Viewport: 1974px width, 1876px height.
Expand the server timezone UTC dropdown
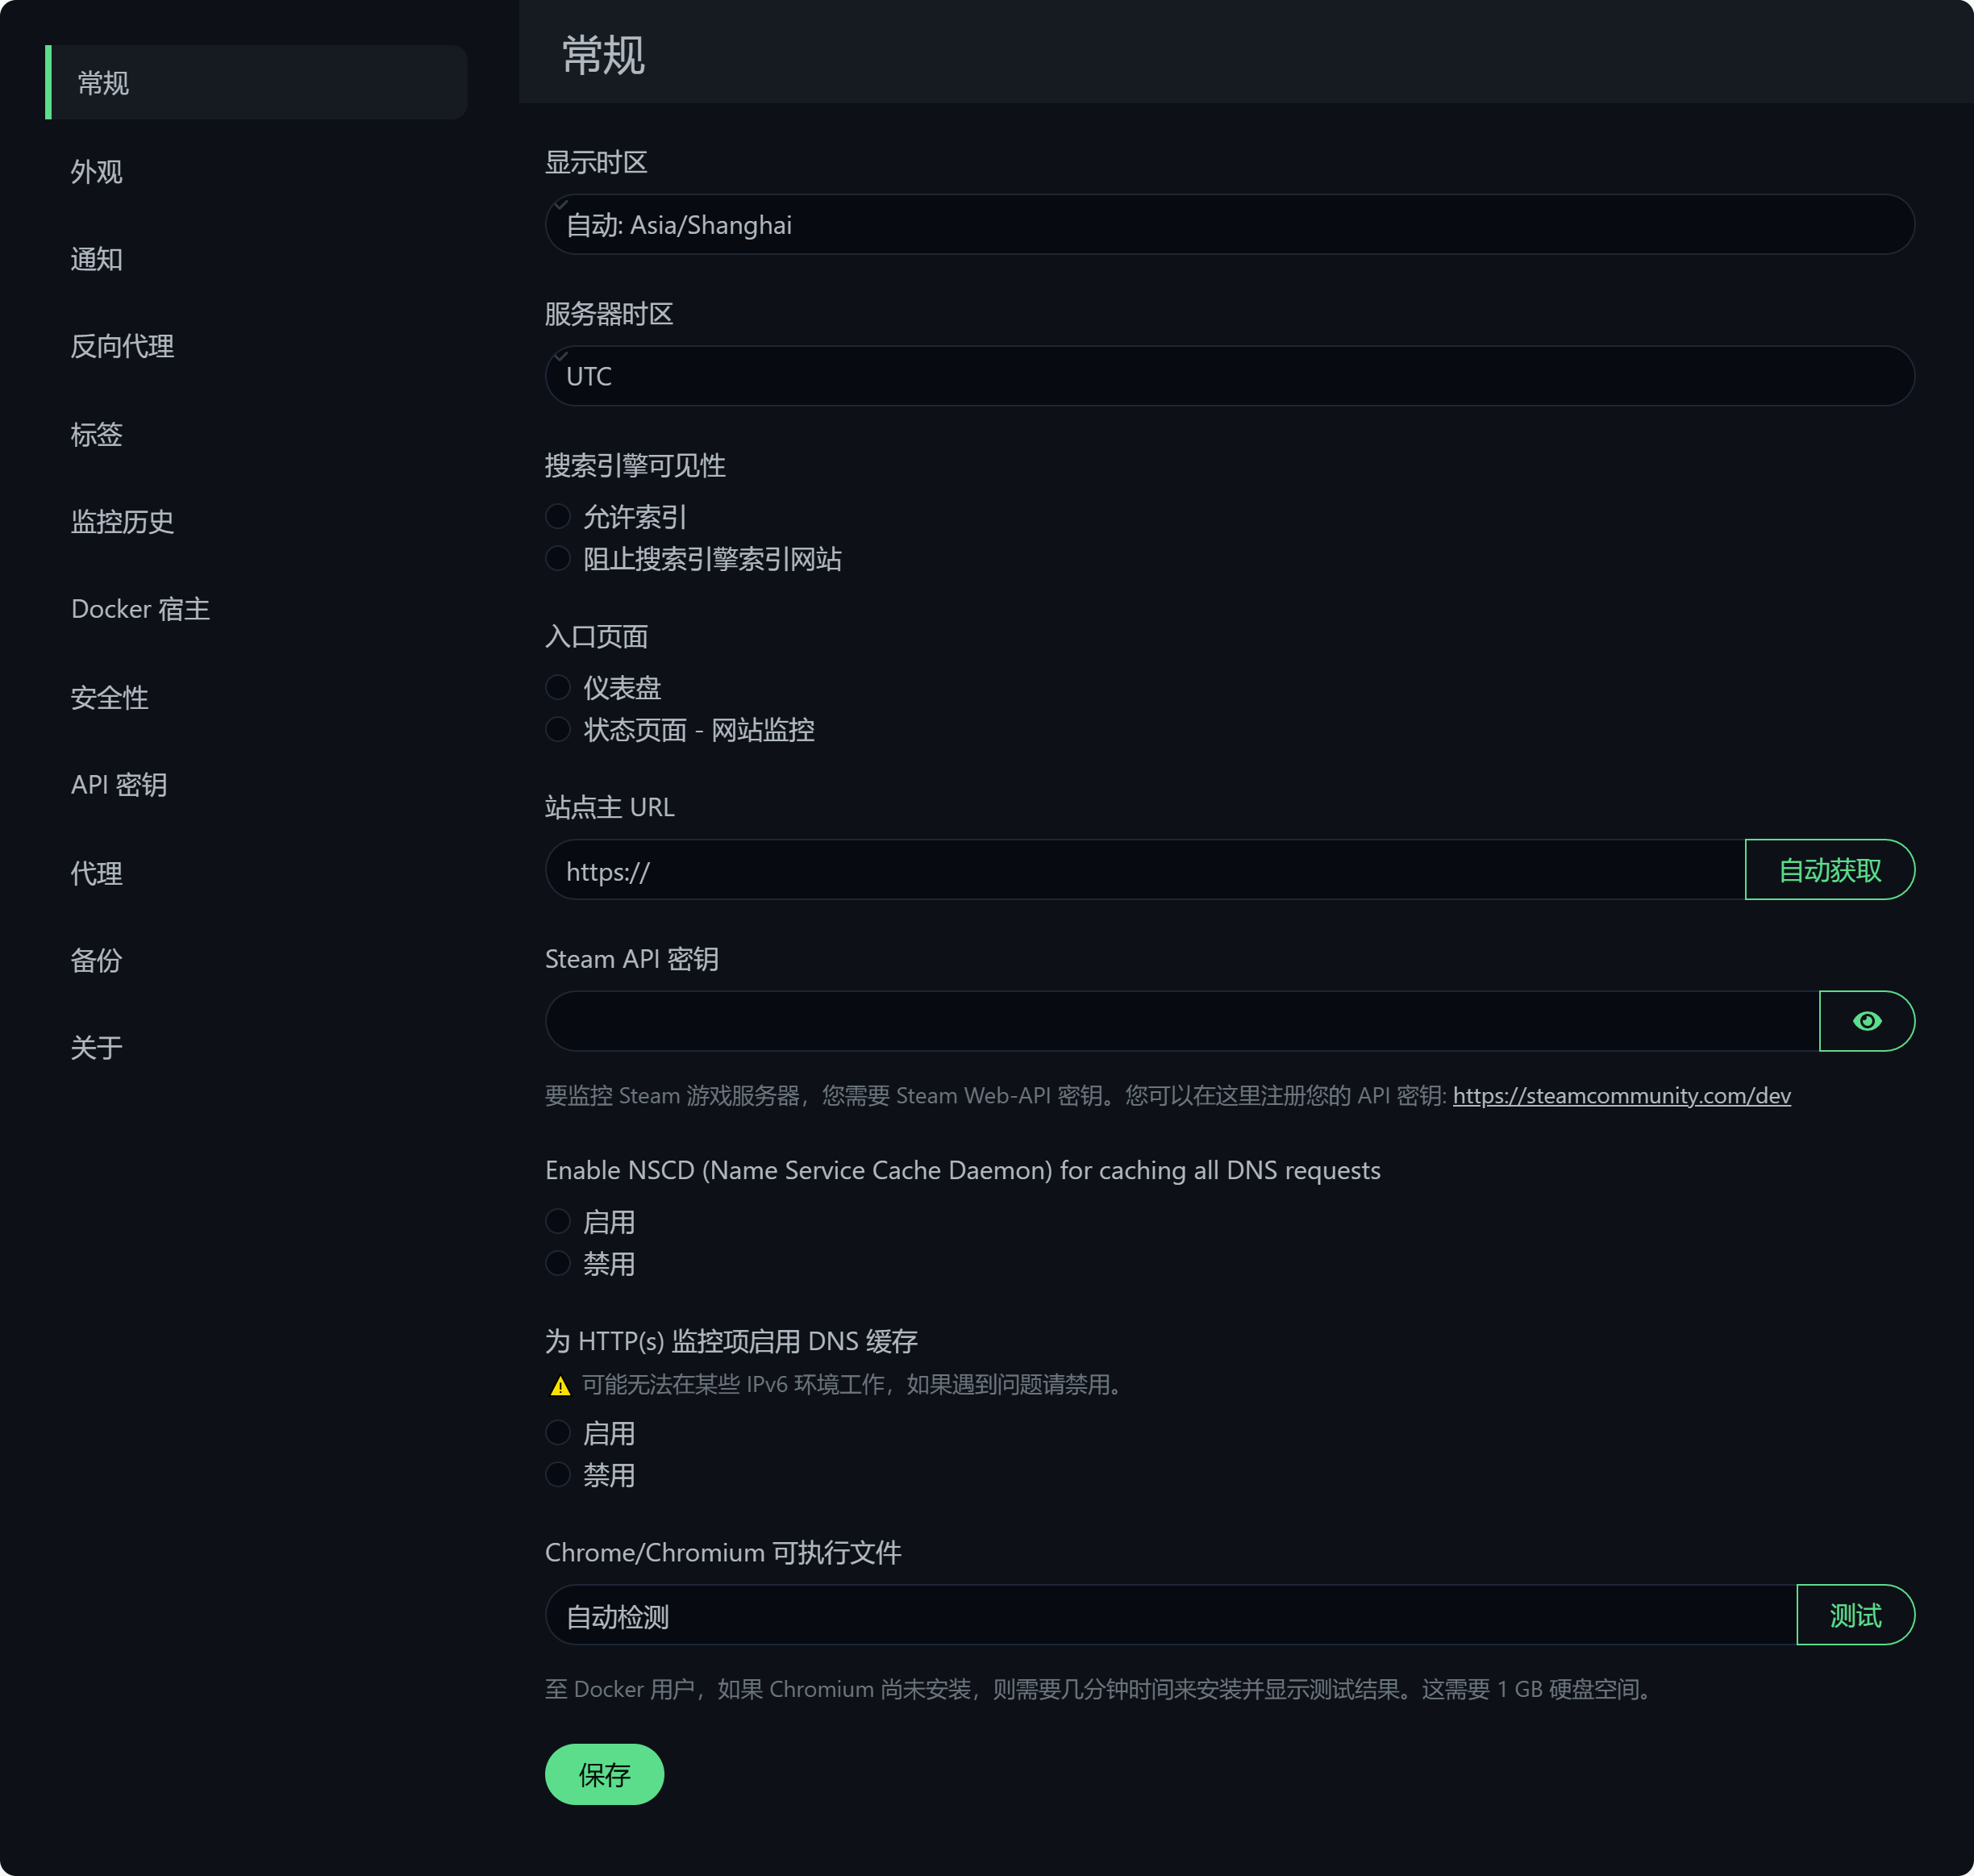tap(1229, 376)
